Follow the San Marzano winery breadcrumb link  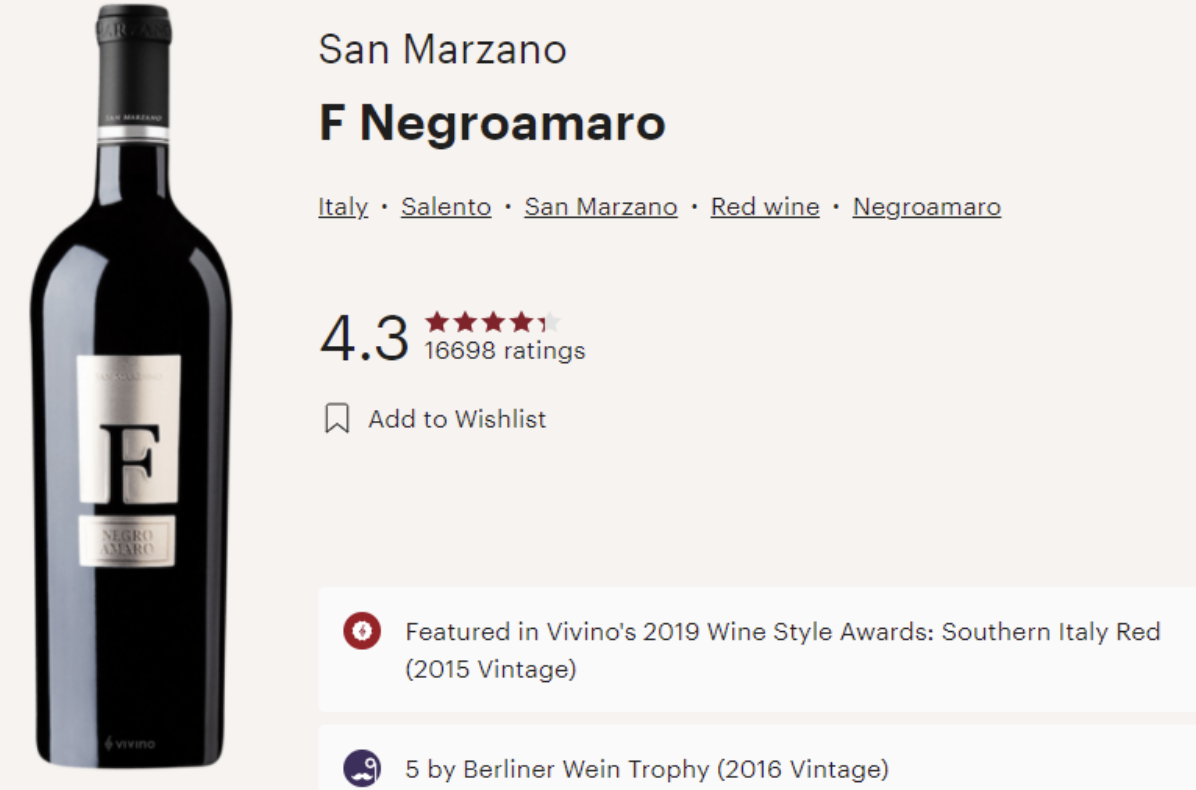tap(601, 207)
